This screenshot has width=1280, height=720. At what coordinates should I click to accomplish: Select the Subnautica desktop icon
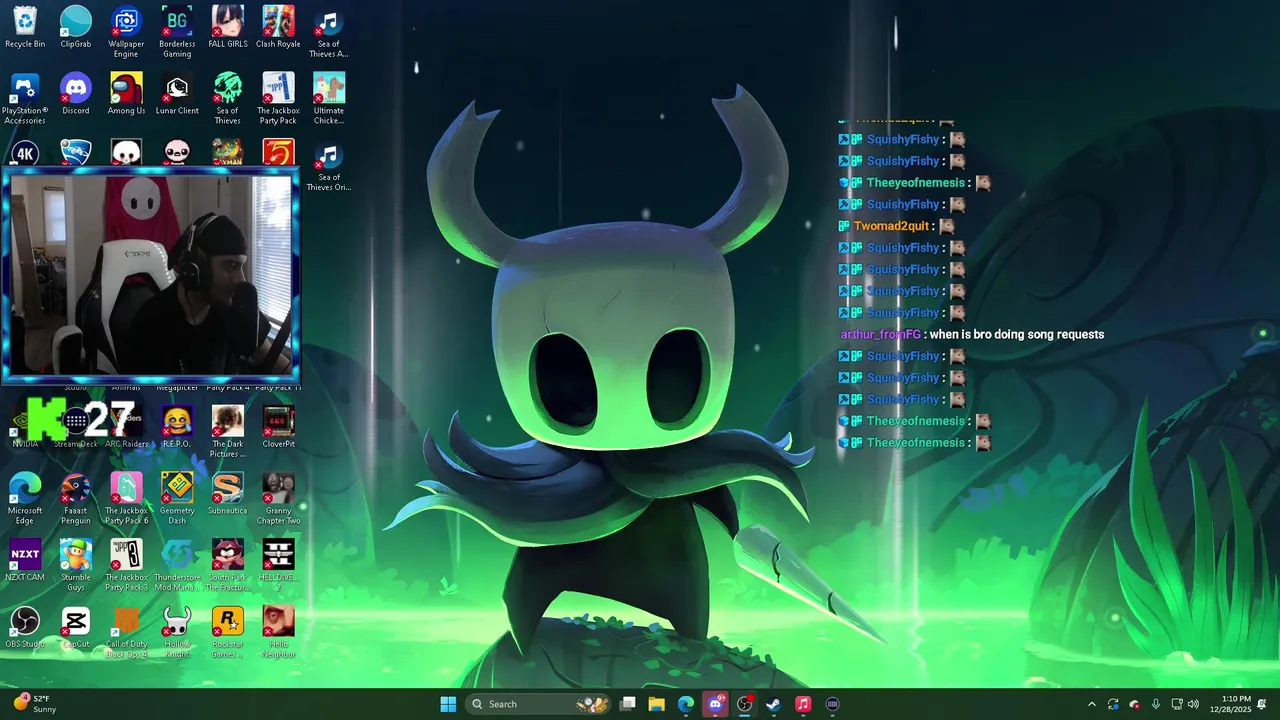click(228, 494)
